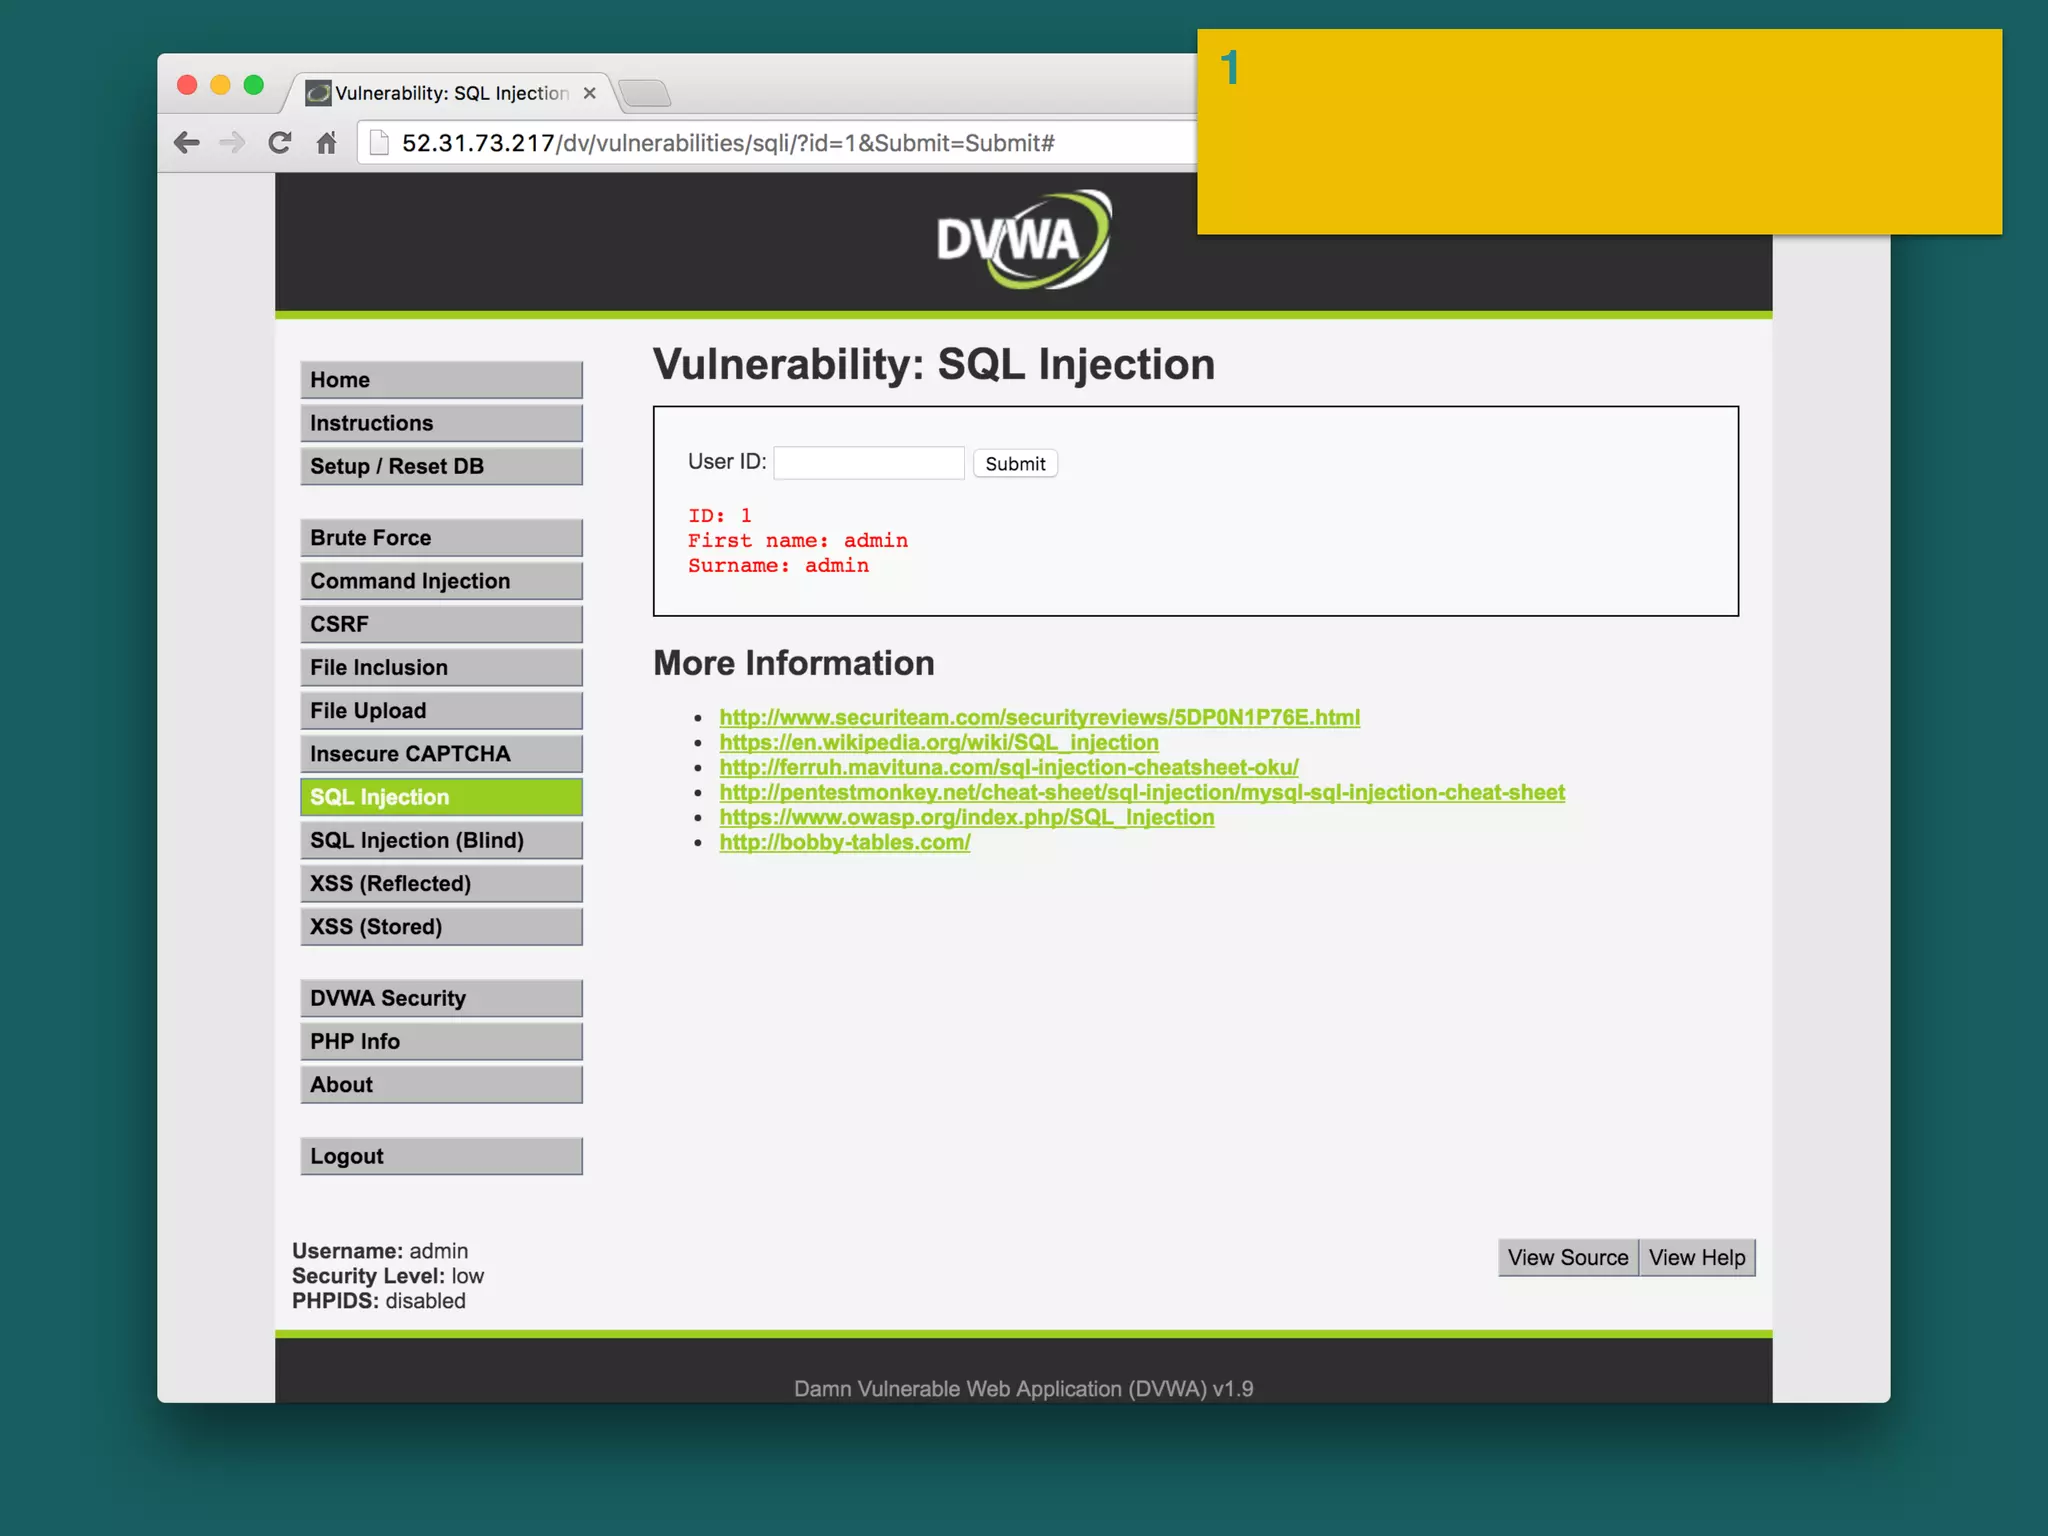Viewport: 2048px width, 1536px height.
Task: Click the browser back arrow
Action: point(187,143)
